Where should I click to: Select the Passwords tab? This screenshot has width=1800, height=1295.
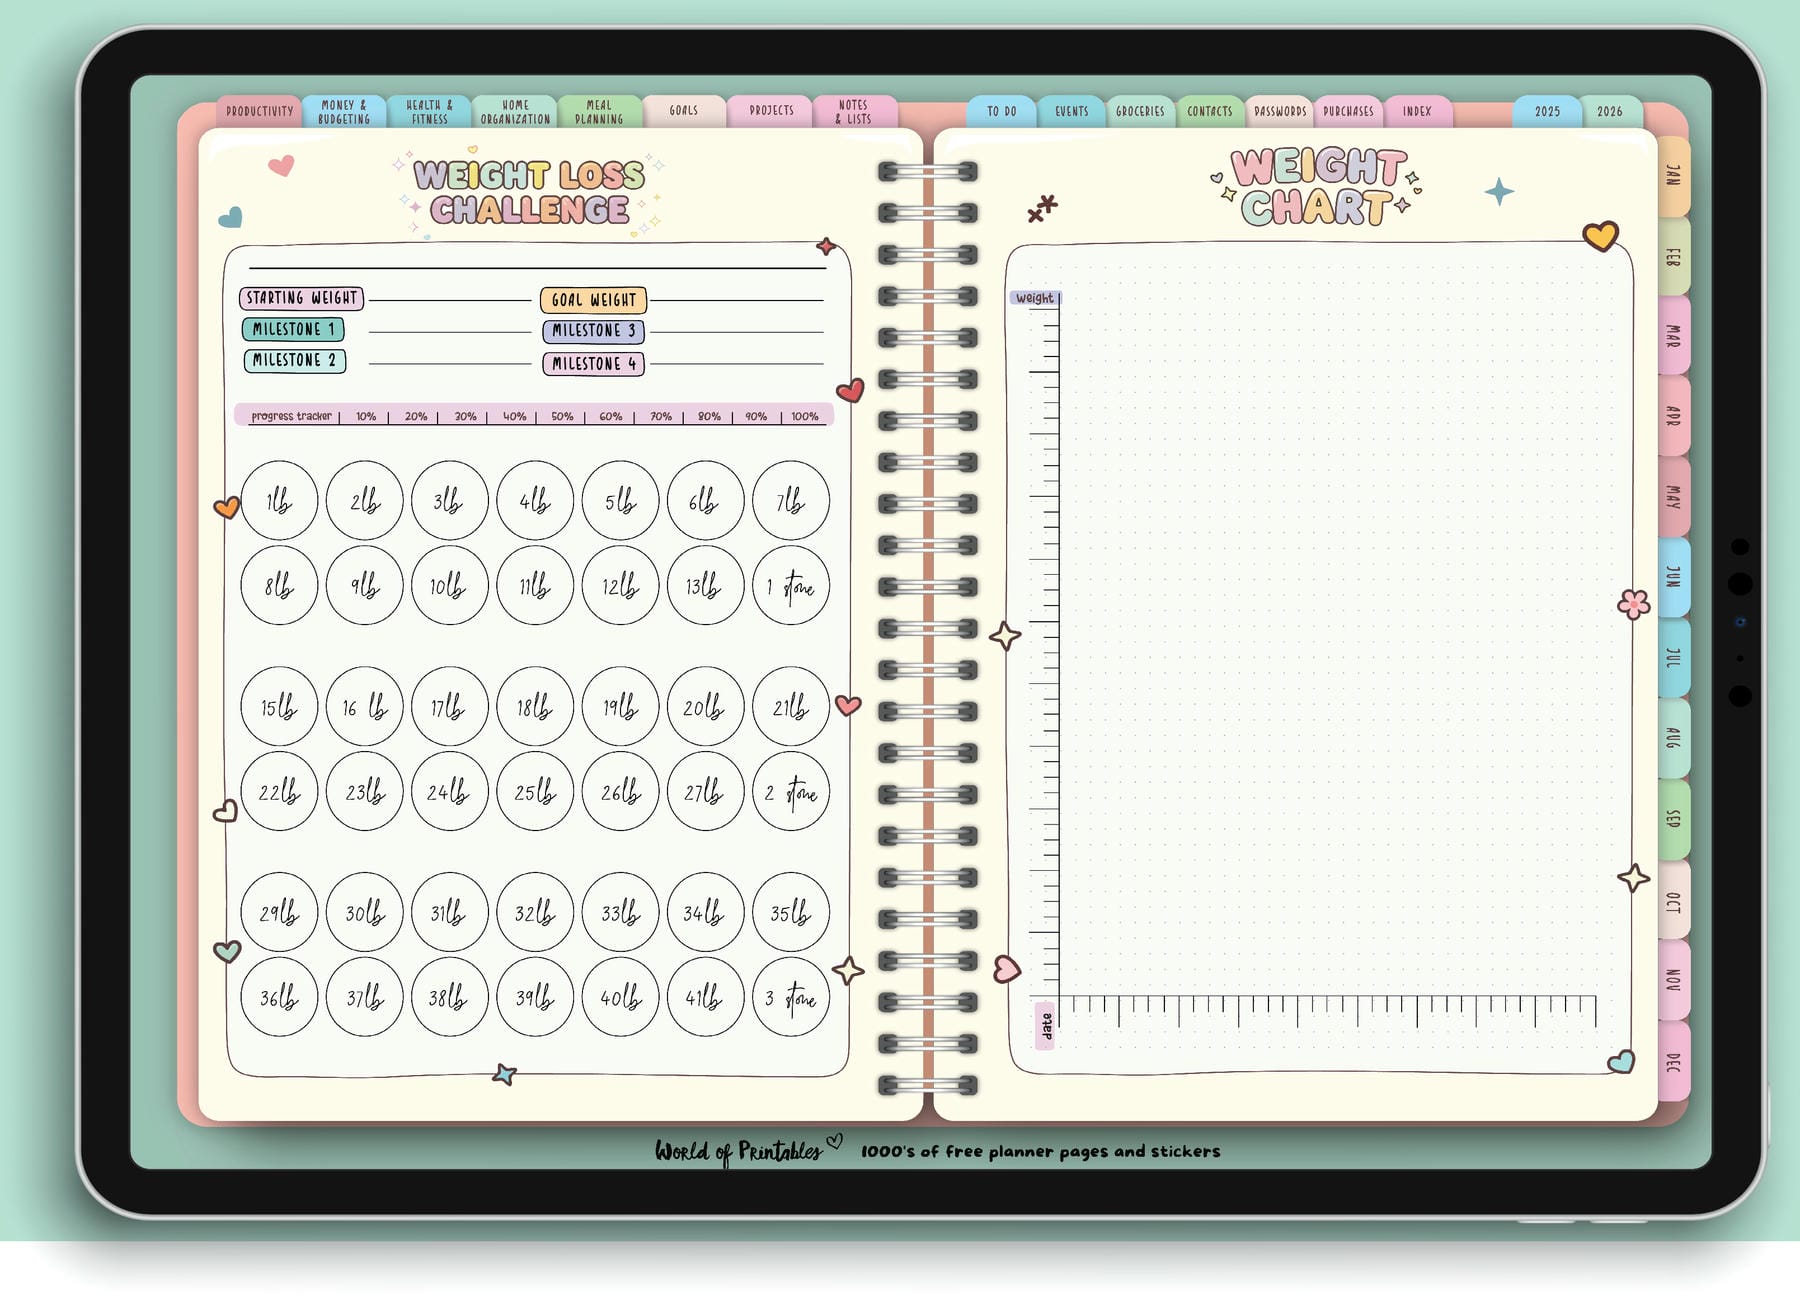[1280, 111]
